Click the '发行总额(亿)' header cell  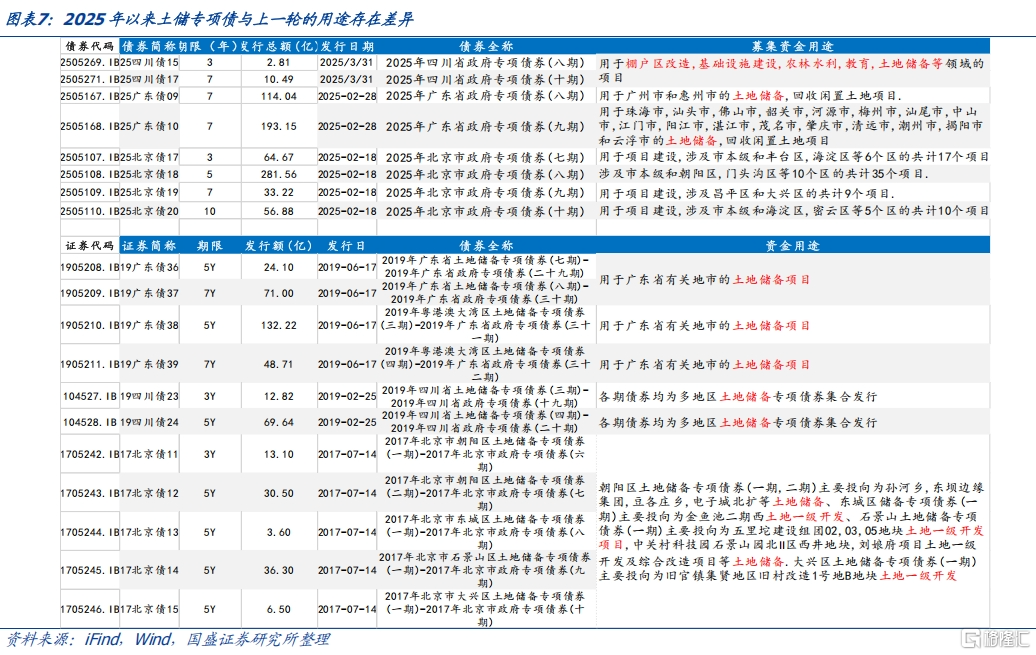[279, 46]
